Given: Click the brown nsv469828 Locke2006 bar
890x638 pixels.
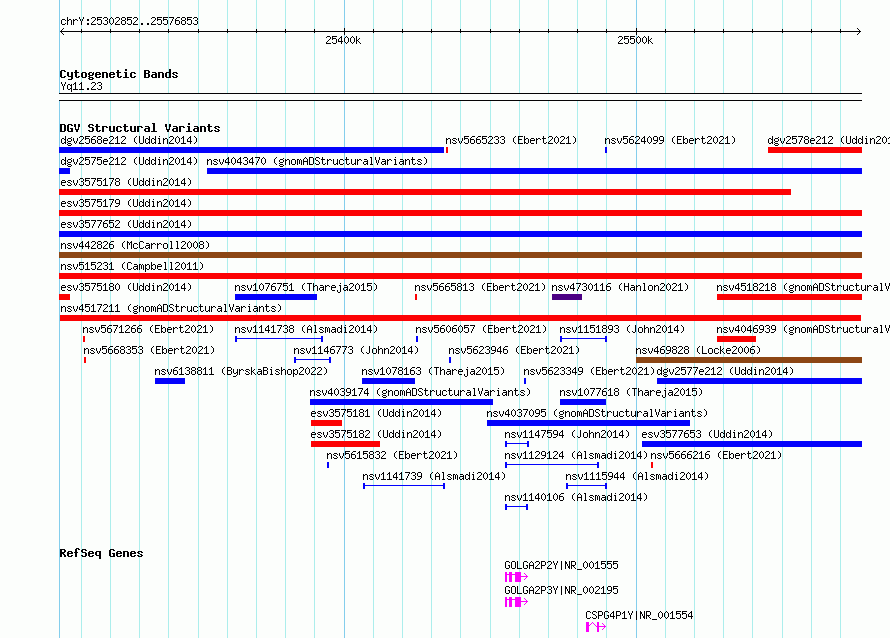Looking at the screenshot, I should [x=749, y=360].
